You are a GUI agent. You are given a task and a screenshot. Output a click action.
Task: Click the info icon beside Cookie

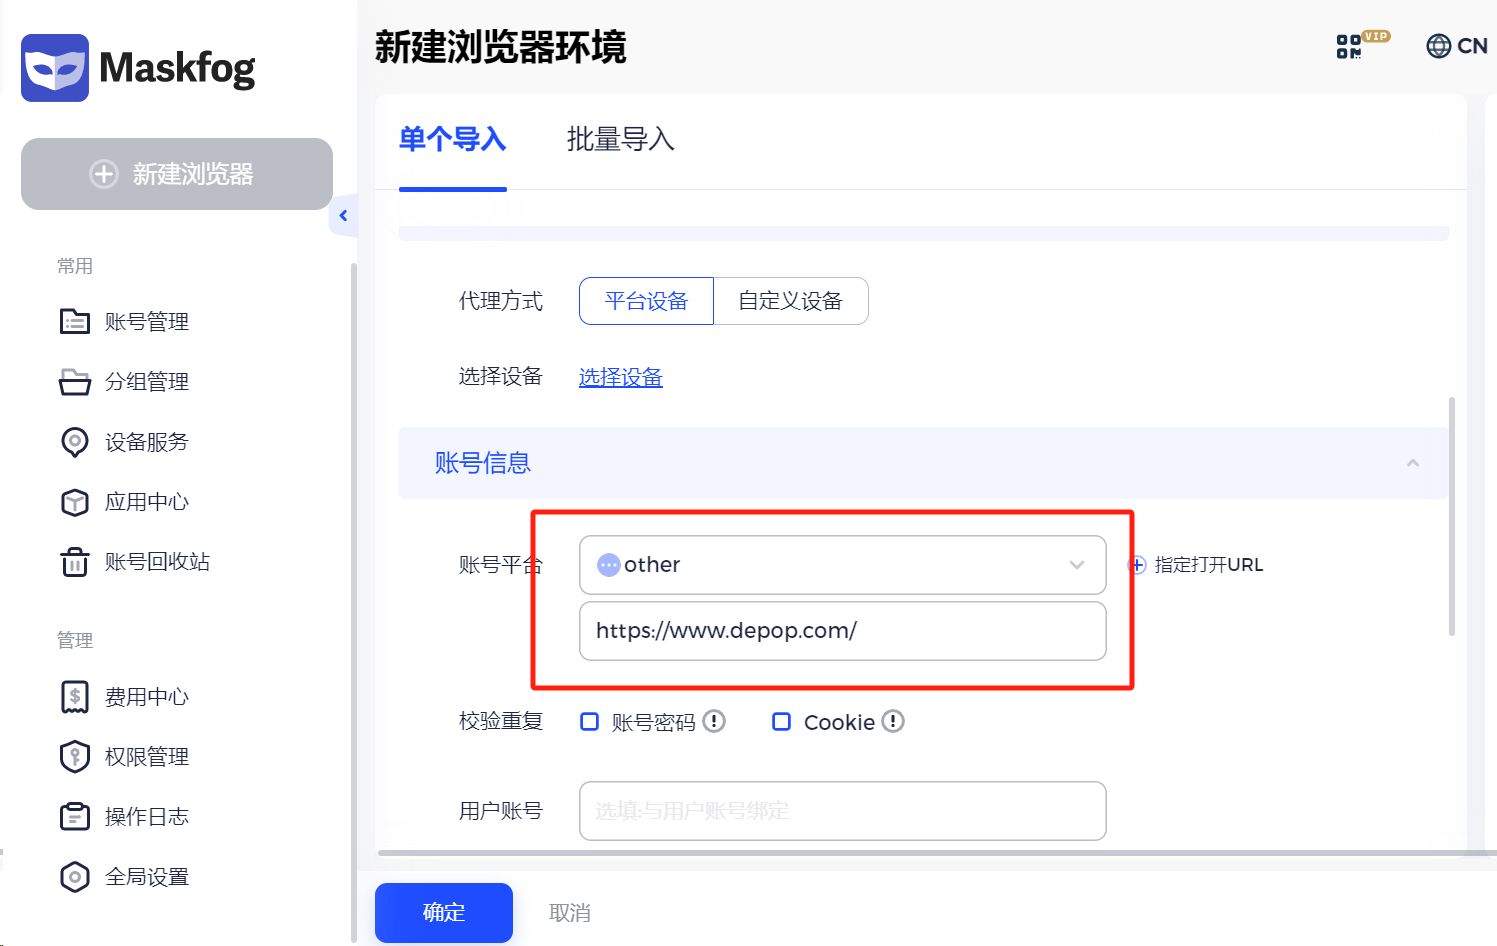click(893, 721)
